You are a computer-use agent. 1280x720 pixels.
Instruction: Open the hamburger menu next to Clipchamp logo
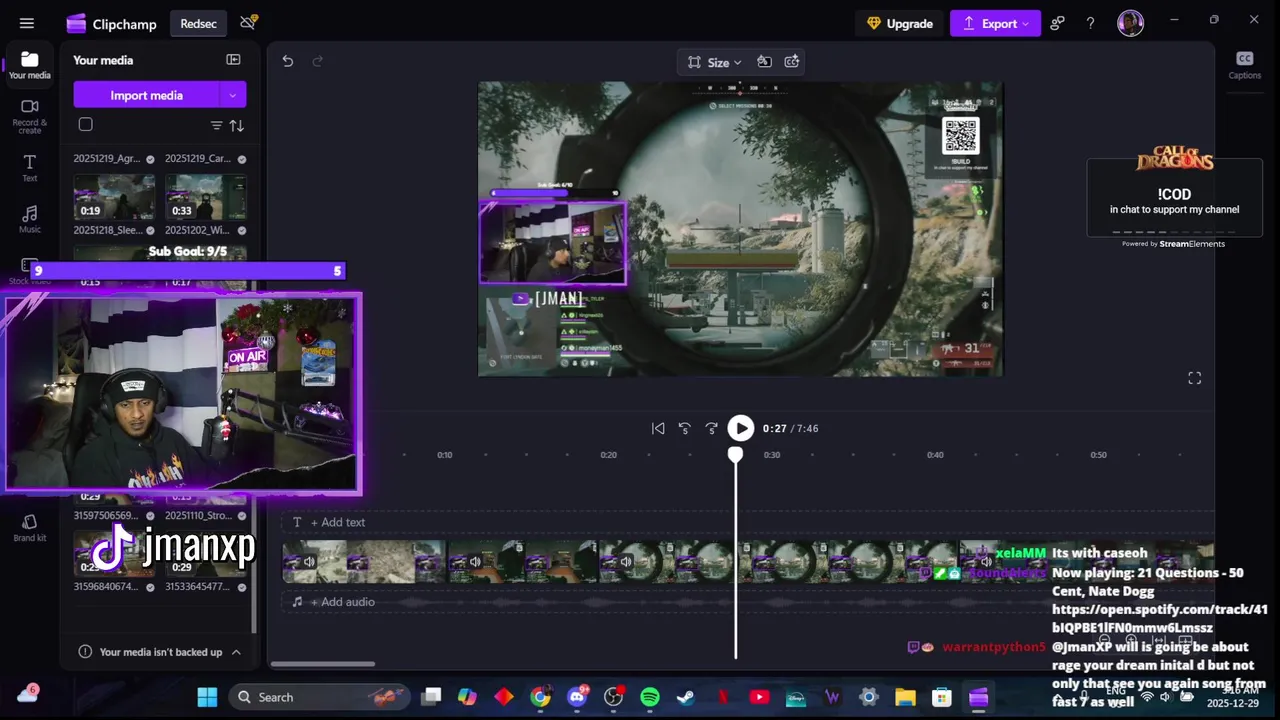click(27, 23)
